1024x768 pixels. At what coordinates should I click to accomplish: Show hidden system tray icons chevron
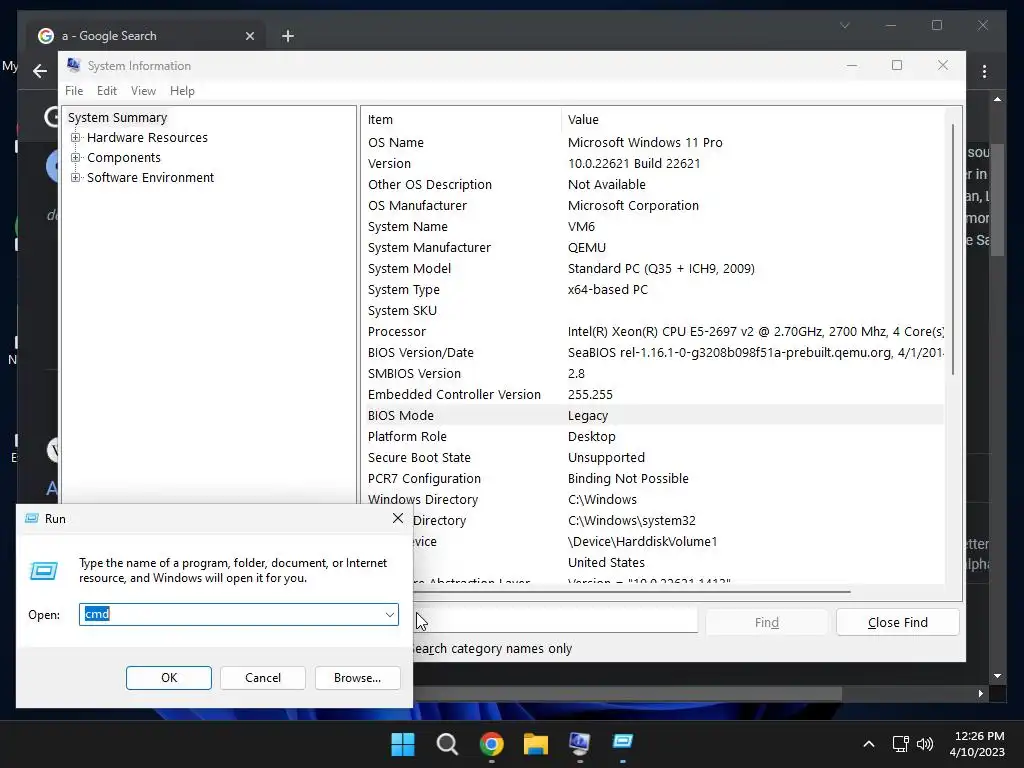point(869,744)
